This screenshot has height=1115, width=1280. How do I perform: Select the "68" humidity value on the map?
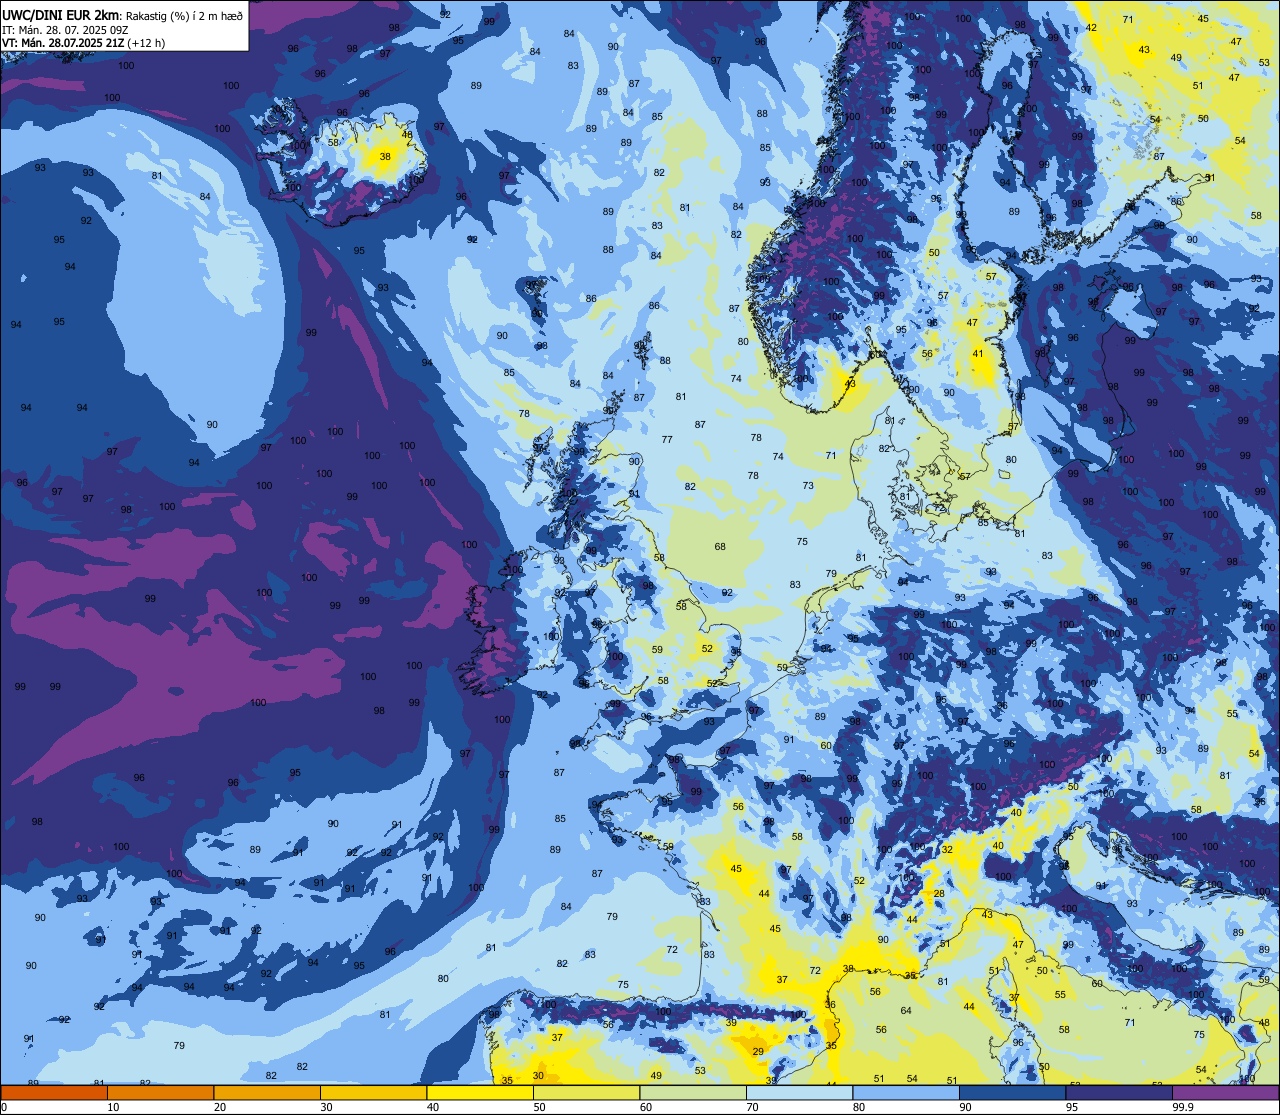720,546
